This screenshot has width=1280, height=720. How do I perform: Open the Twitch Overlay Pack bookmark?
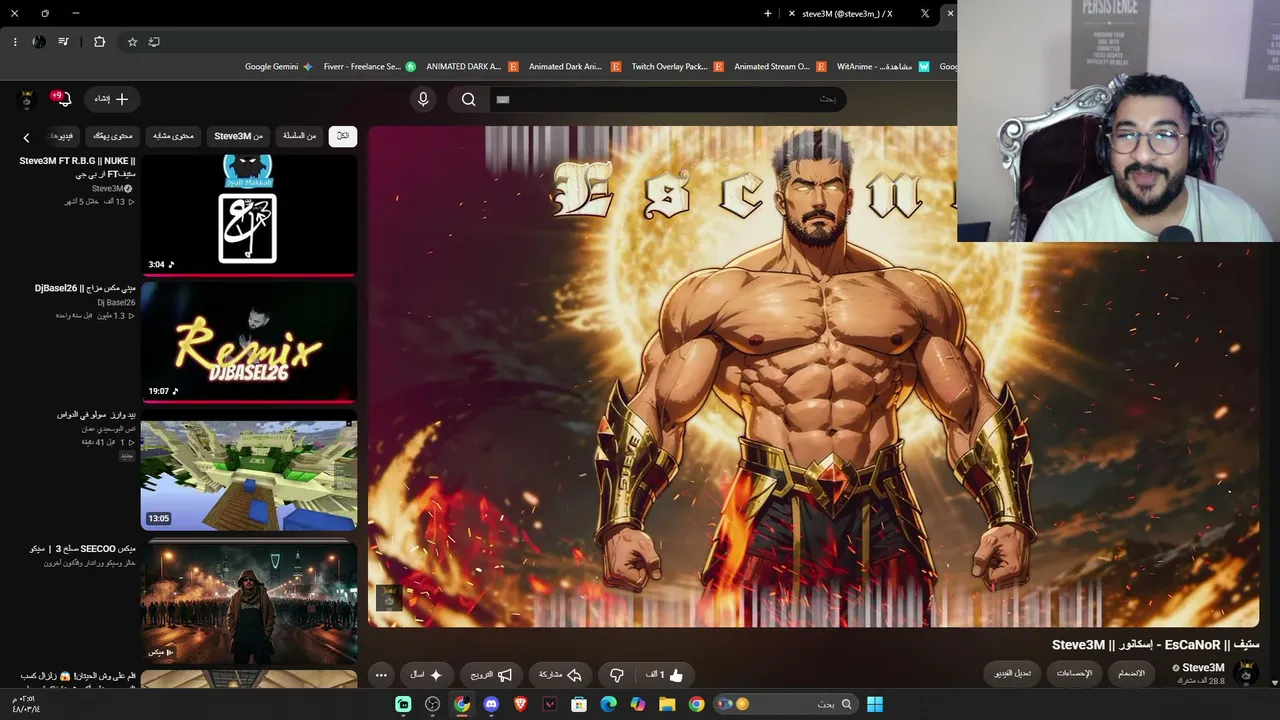click(x=677, y=67)
